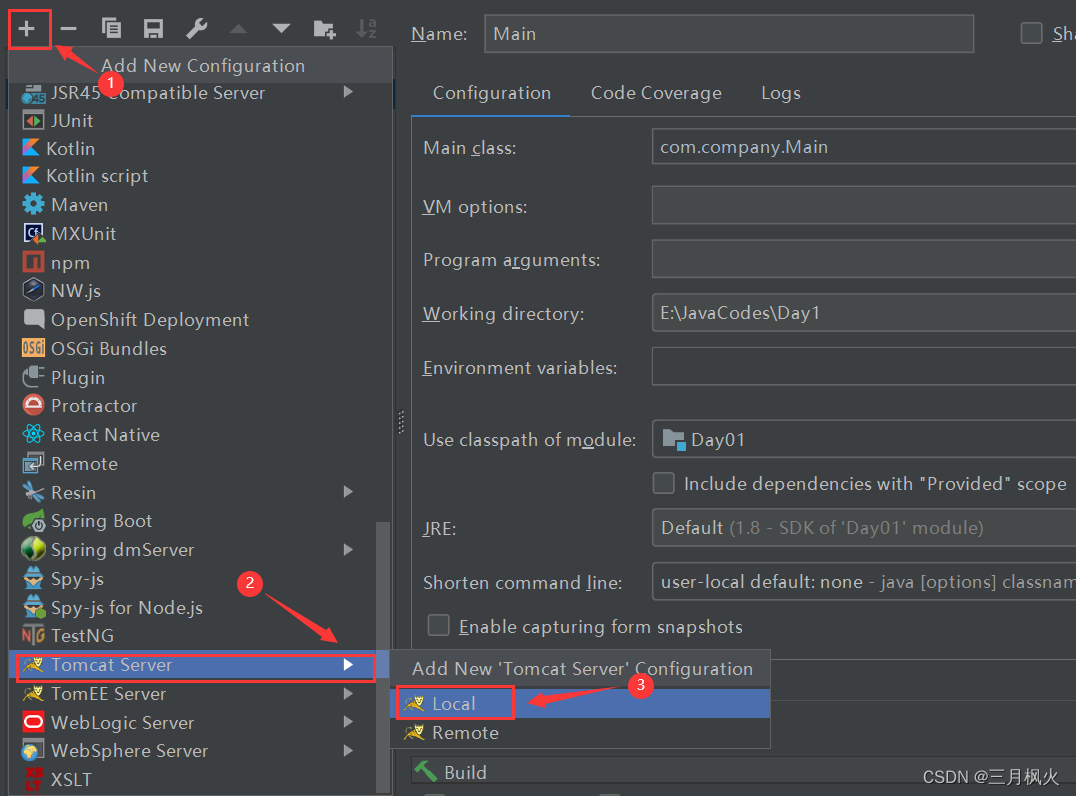
Task: Select Local Tomcat Server configuration
Action: (x=581, y=704)
